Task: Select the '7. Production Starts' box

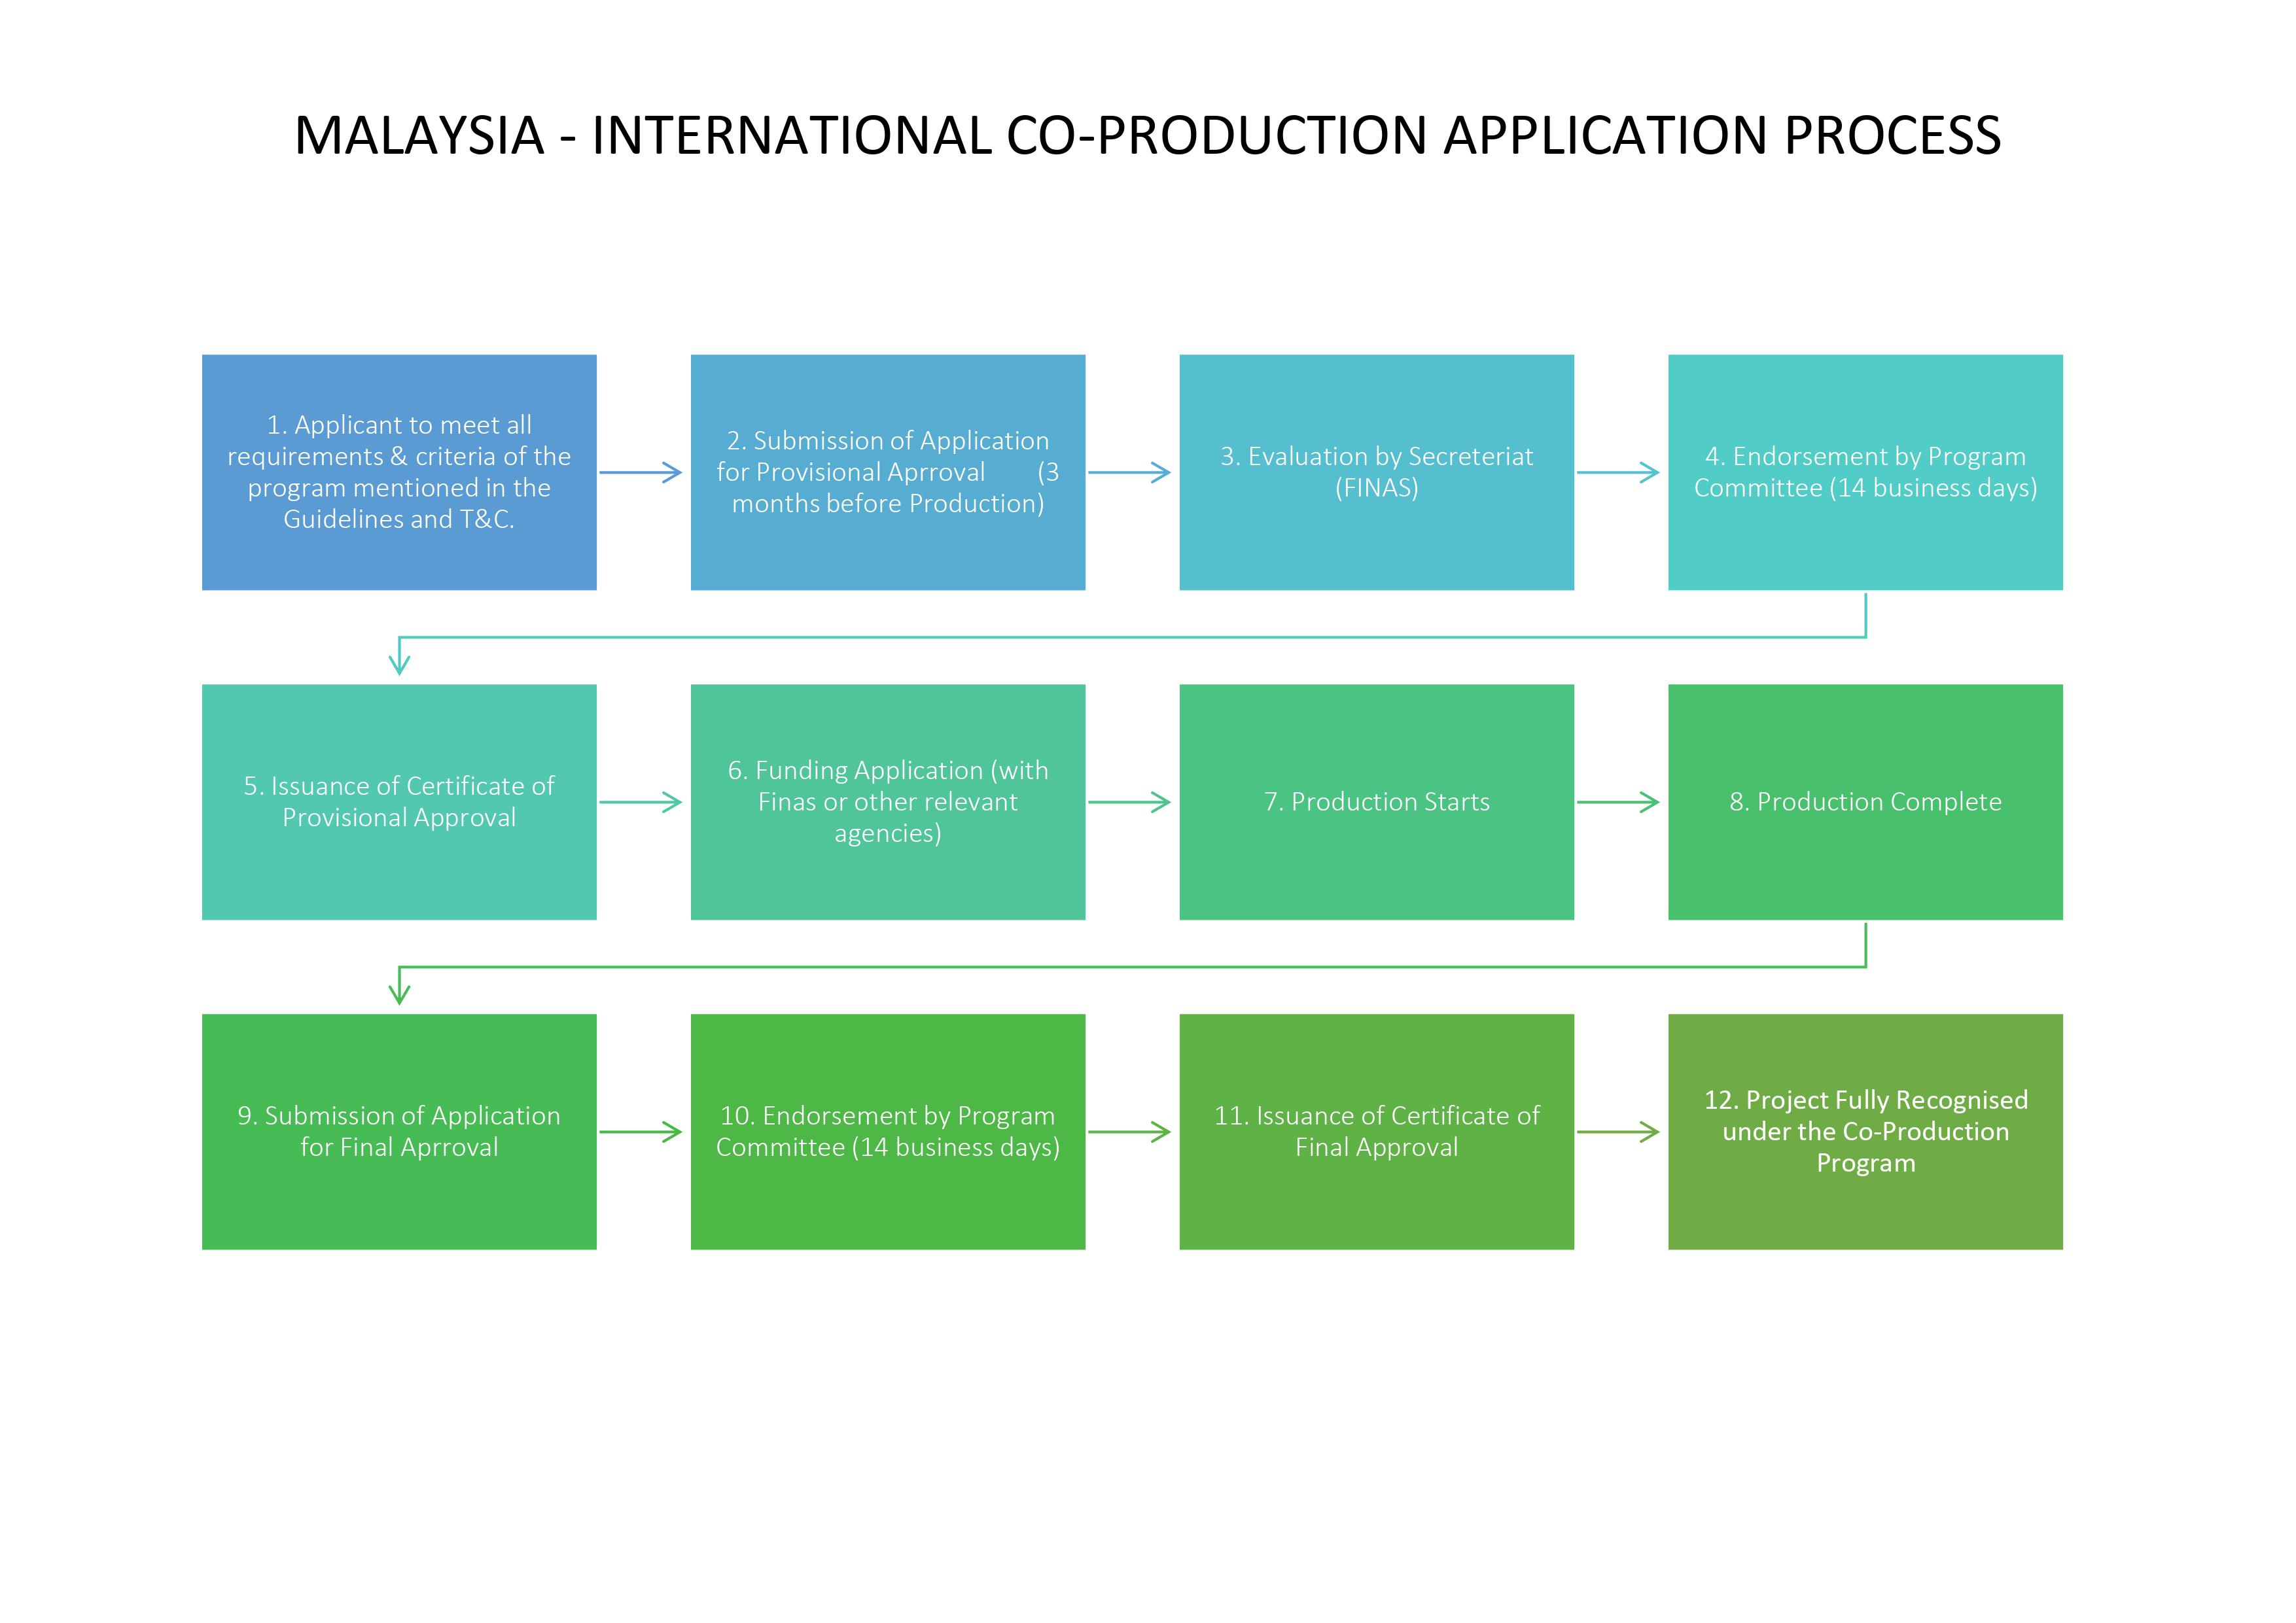Action: [1377, 802]
